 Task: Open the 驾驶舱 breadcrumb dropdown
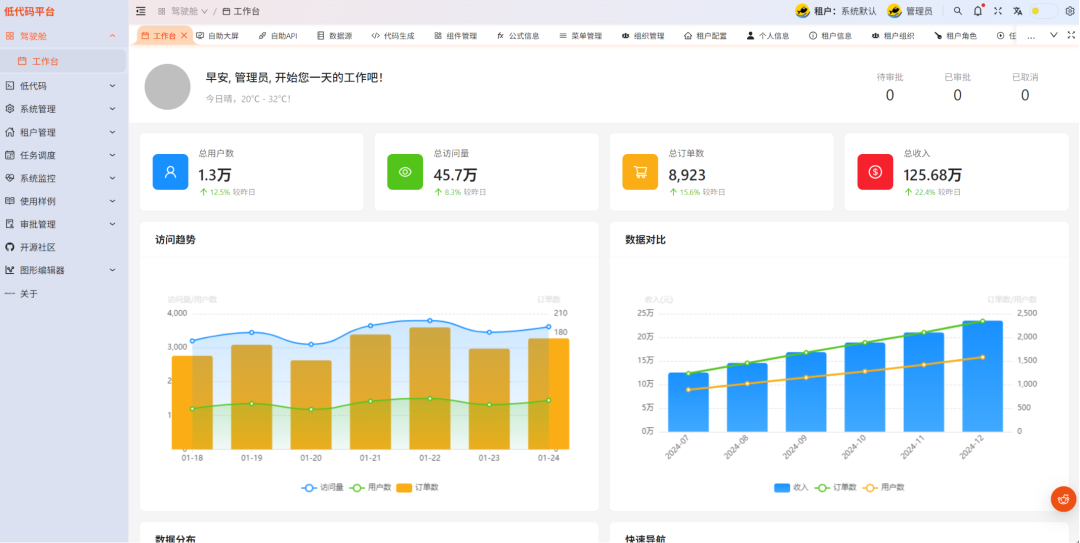pyautogui.click(x=183, y=11)
